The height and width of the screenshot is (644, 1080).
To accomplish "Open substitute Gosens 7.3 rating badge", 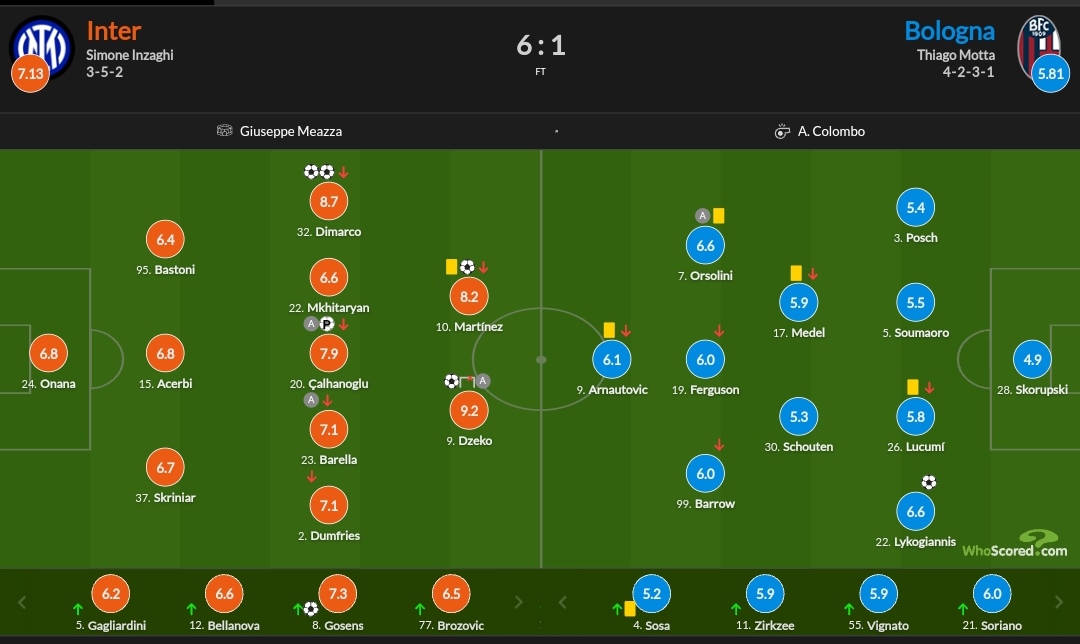I will coord(338,594).
